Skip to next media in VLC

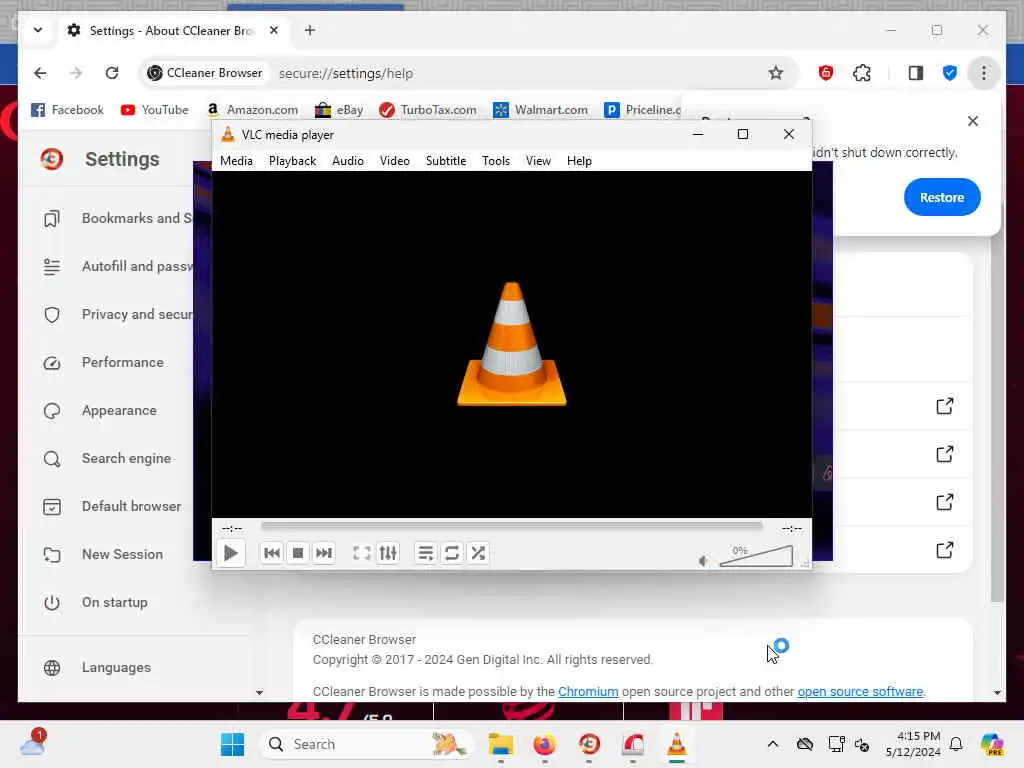(x=324, y=553)
